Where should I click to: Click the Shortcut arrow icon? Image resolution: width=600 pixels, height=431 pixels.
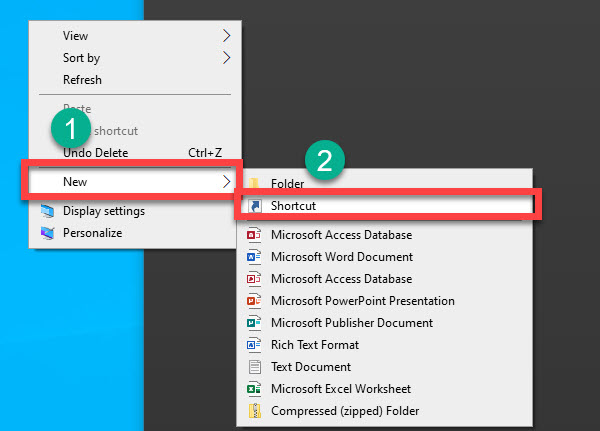point(254,206)
